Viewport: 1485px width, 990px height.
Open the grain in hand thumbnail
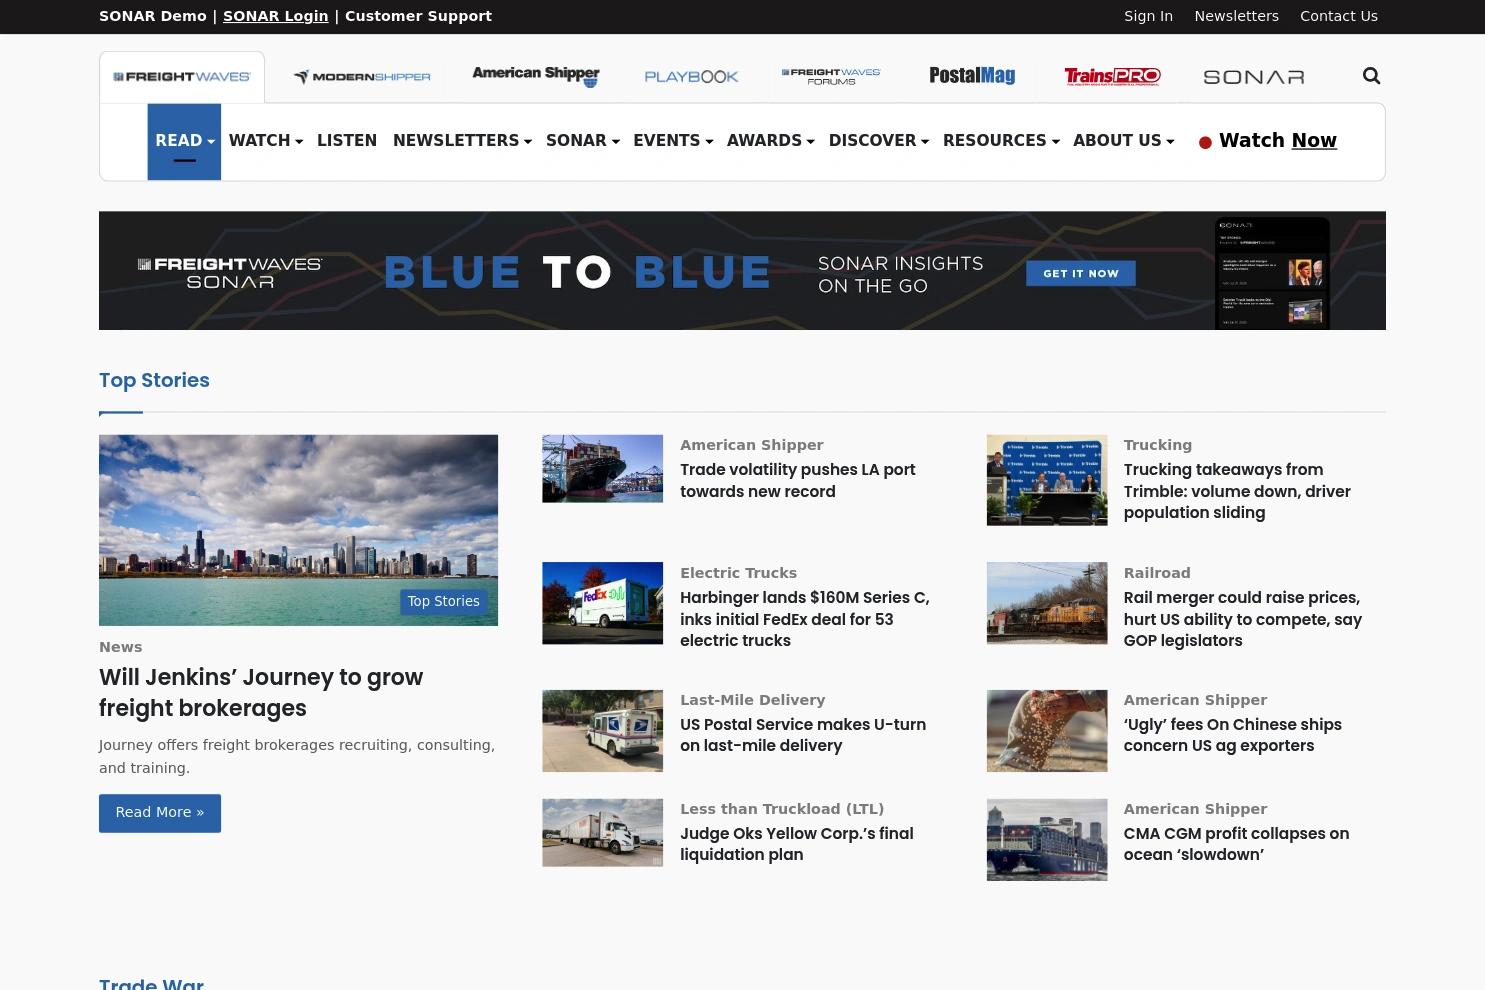[x=1047, y=731]
